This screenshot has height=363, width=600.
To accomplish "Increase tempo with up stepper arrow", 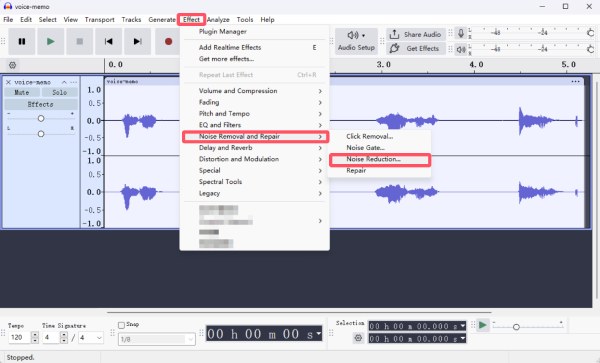I will pos(35,335).
